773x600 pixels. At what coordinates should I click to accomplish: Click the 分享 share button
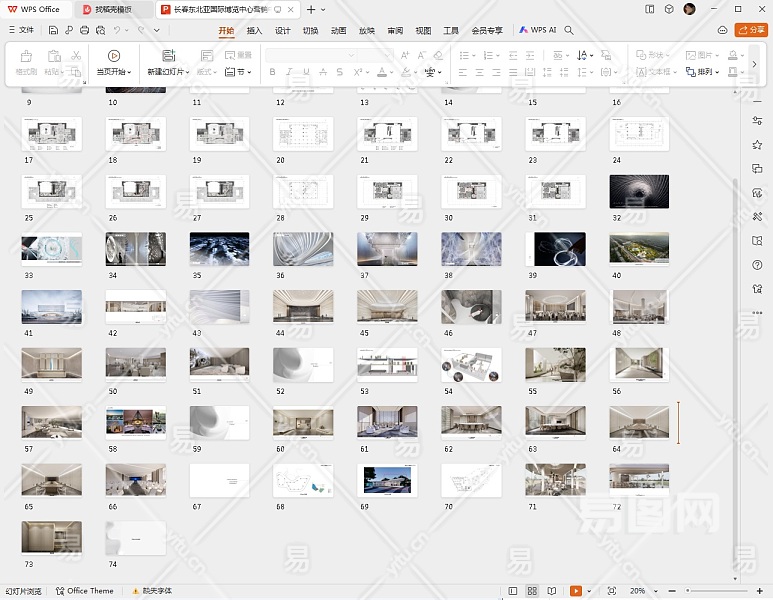[x=751, y=31]
